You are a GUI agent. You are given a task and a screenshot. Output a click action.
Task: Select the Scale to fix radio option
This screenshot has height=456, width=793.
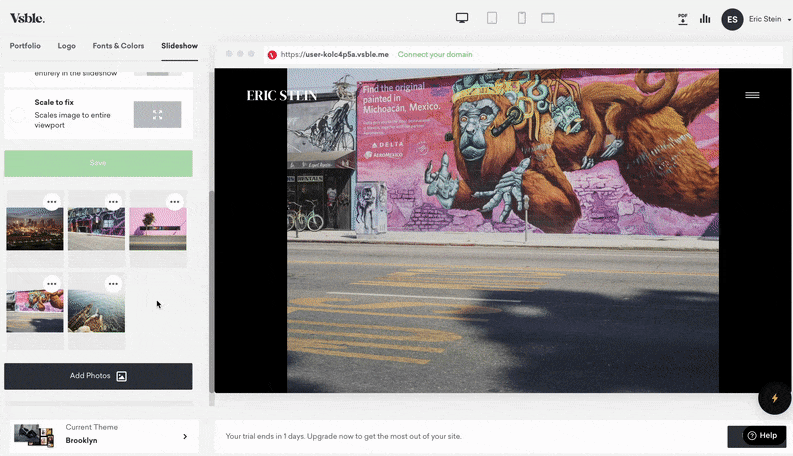[x=18, y=115]
